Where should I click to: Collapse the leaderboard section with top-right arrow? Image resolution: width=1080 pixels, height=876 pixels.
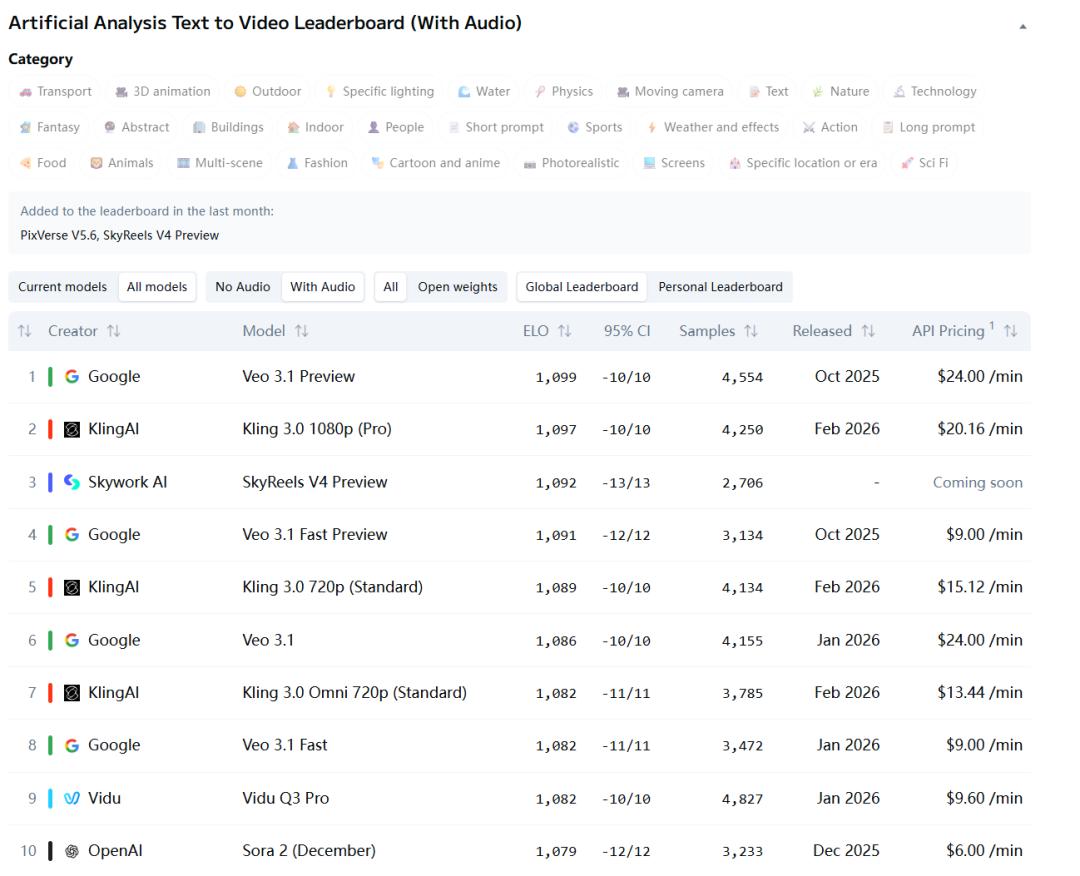pyautogui.click(x=1022, y=27)
